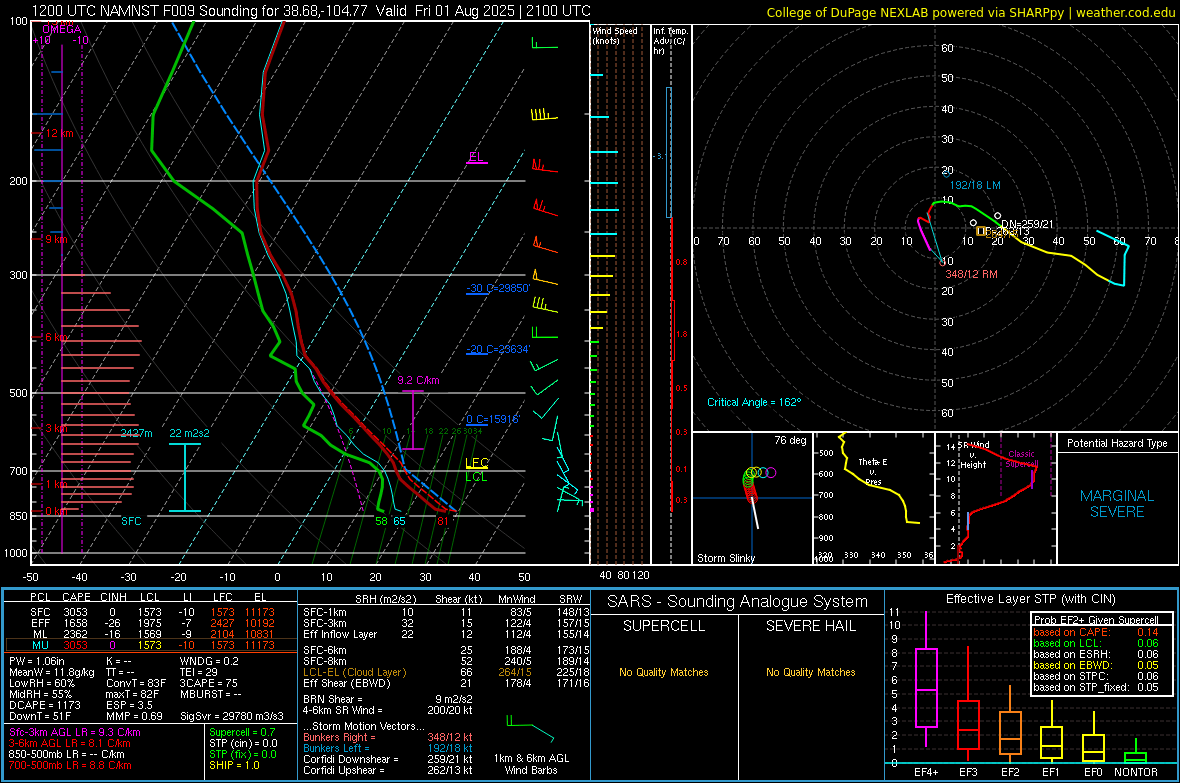The height and width of the screenshot is (783, 1180).
Task: Click the '22 m2s2' helicity label
Action: coord(190,433)
